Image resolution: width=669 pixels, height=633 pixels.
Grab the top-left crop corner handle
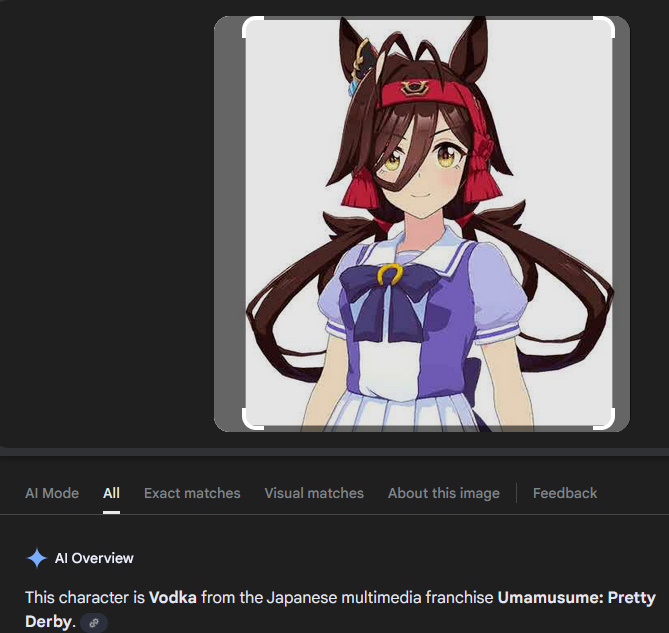pyautogui.click(x=253, y=27)
